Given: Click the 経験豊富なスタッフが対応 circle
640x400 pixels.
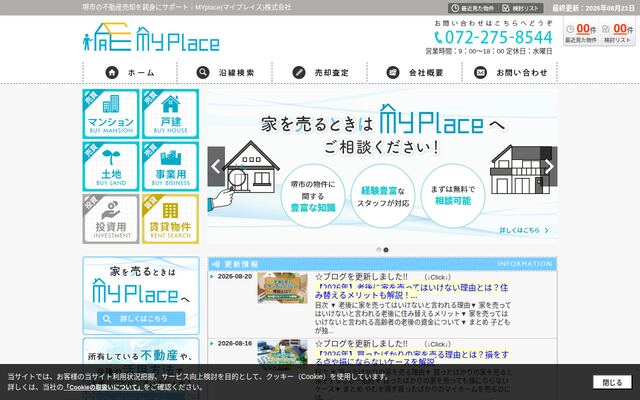Looking at the screenshot, I should [x=383, y=196].
